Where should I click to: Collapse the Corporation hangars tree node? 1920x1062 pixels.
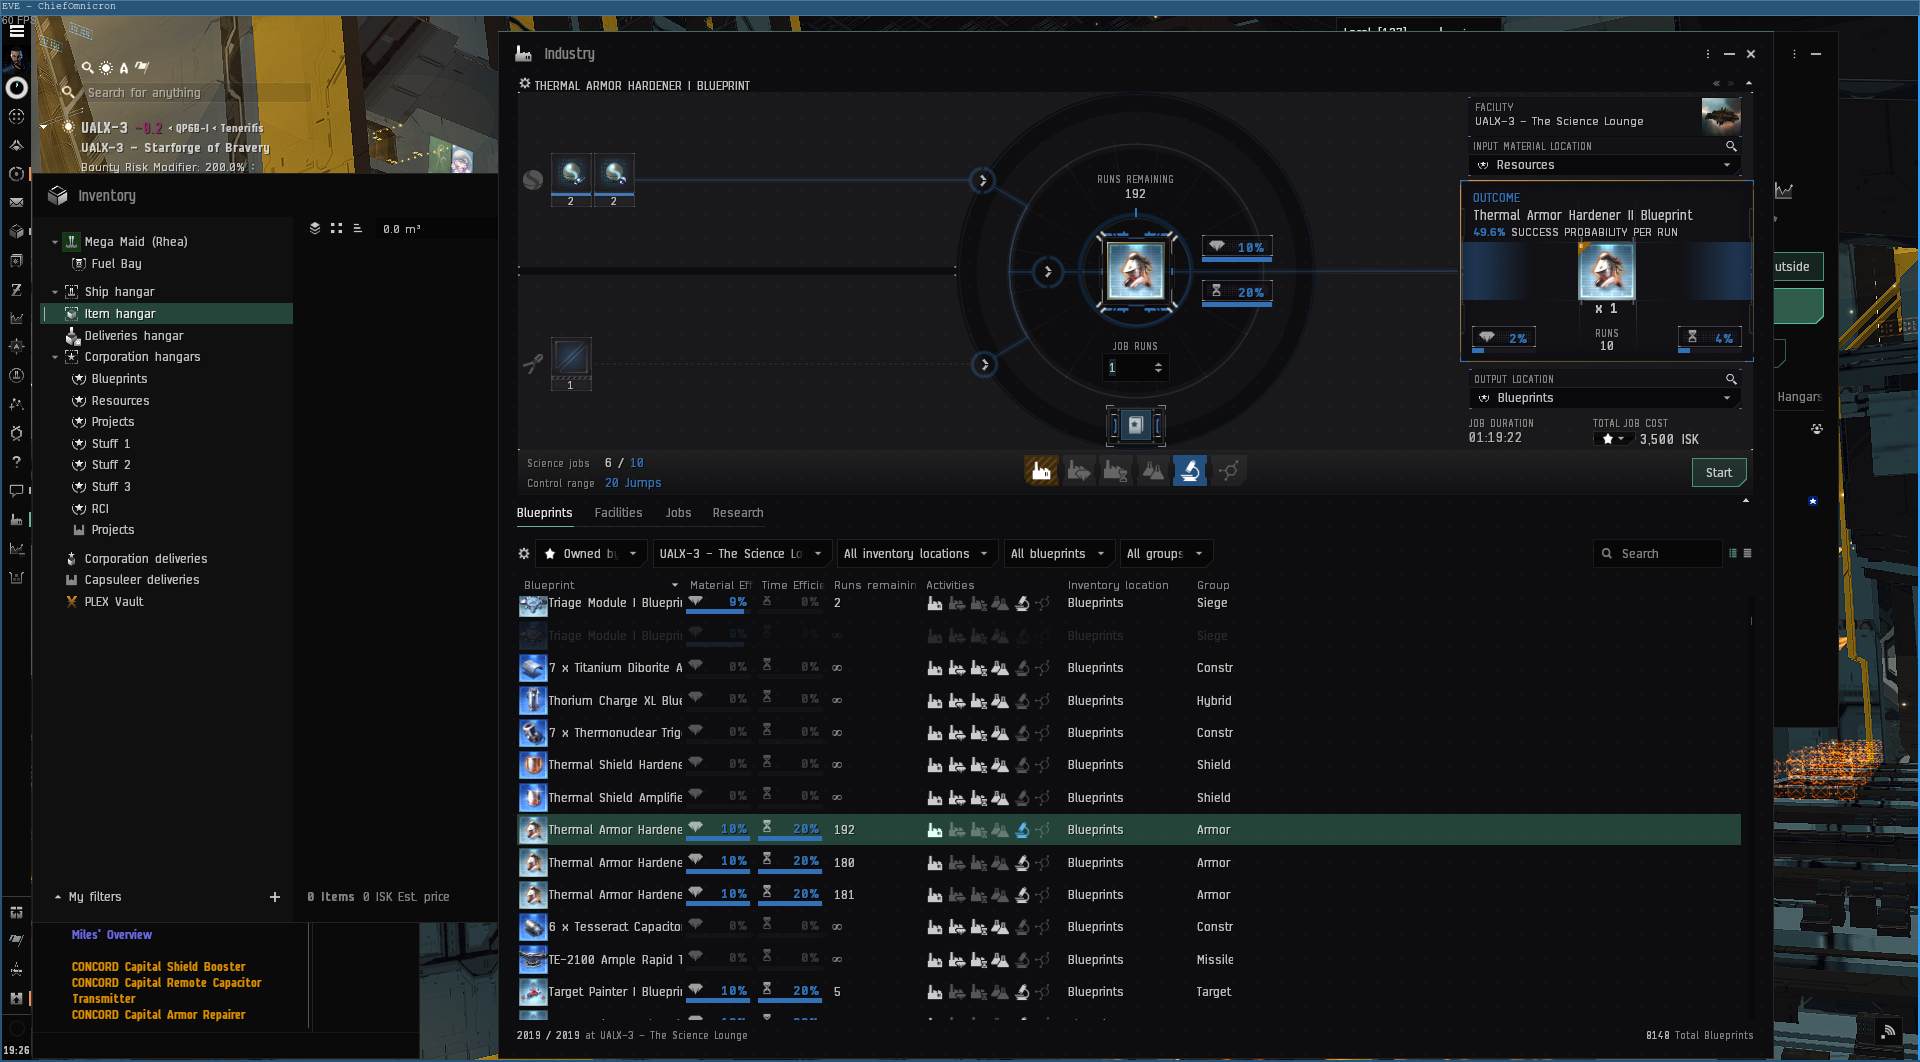click(55, 357)
